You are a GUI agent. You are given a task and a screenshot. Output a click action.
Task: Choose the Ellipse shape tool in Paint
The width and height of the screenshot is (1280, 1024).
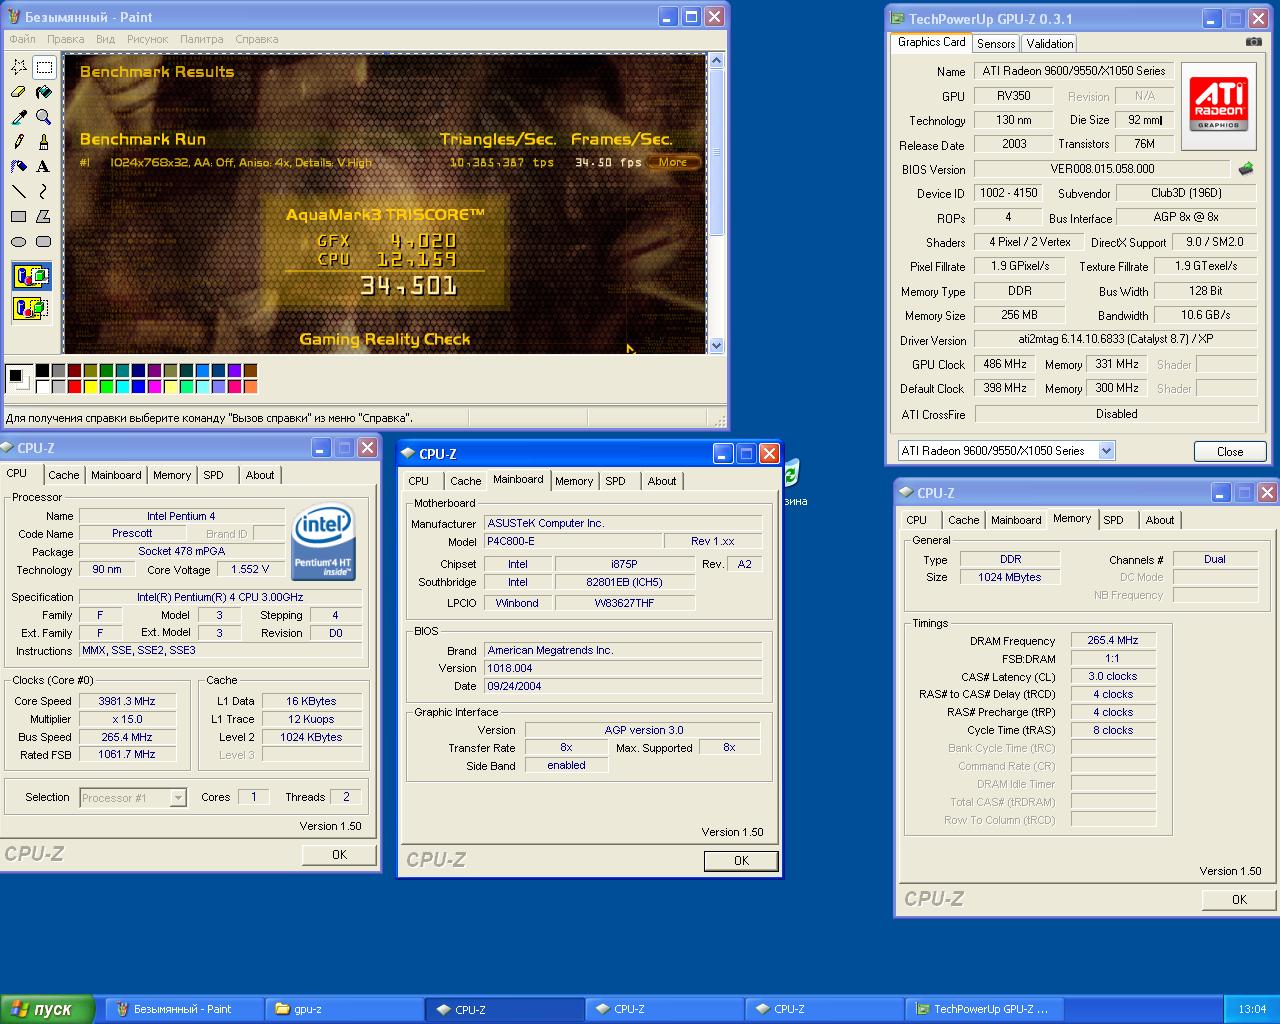point(19,241)
